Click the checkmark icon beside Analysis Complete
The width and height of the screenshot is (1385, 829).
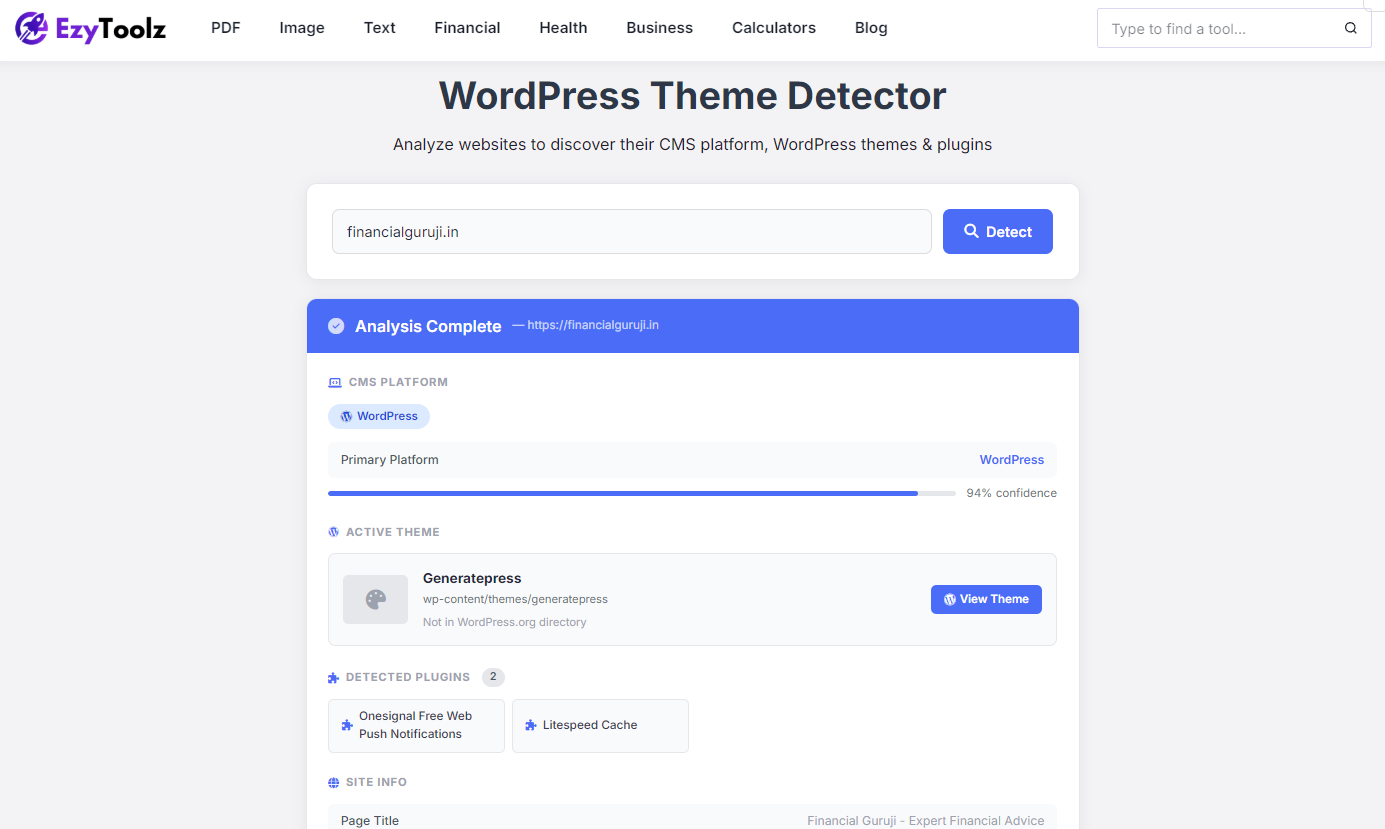pos(336,326)
